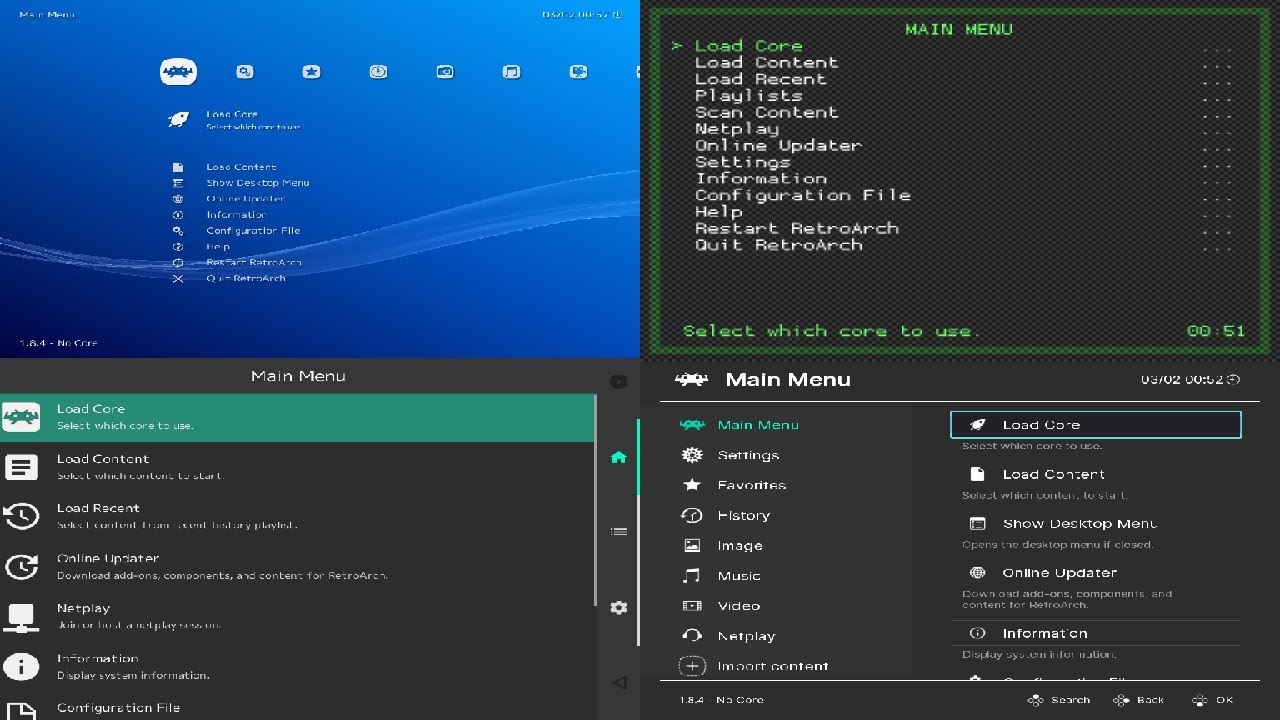Click Online Updater clock icon in GLUI list
This screenshot has width=1280, height=720.
(x=21, y=566)
